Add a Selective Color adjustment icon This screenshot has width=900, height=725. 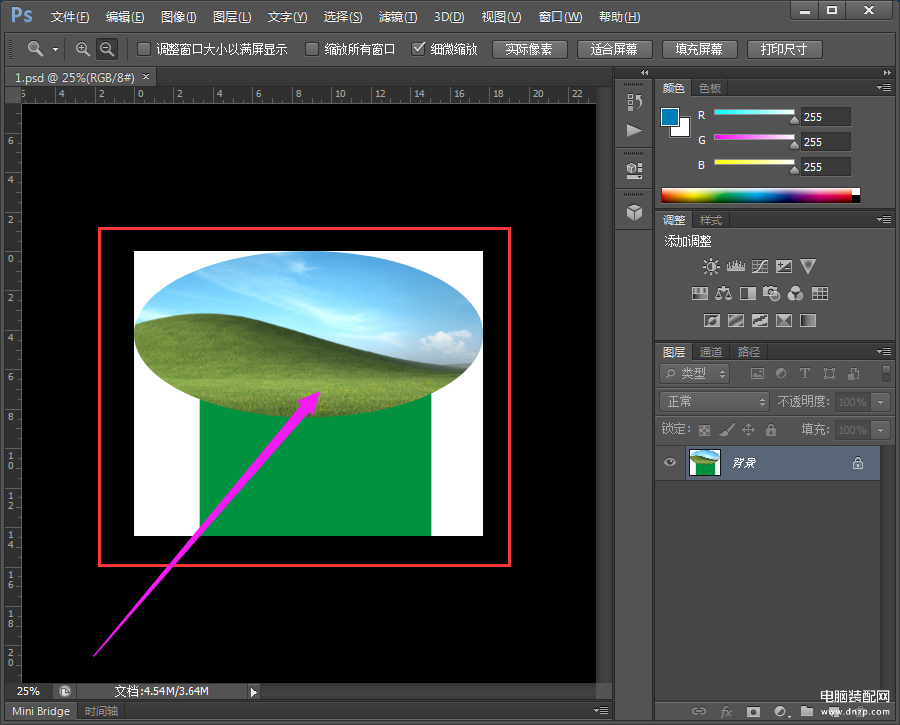(784, 320)
